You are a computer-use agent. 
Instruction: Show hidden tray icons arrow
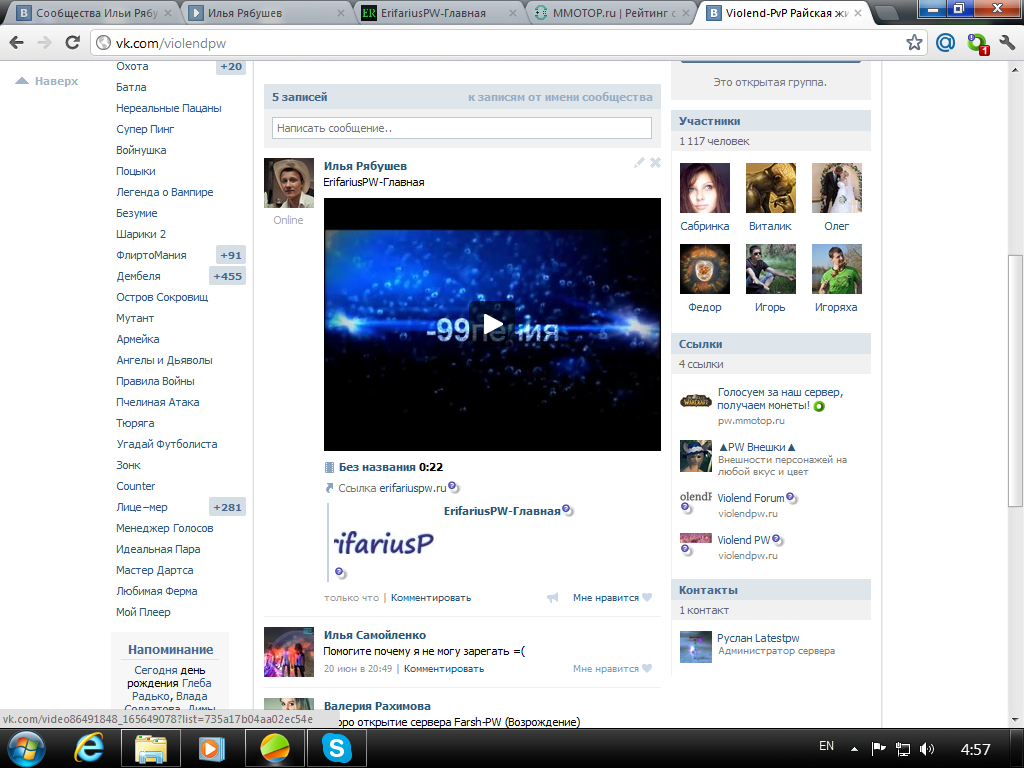pos(854,749)
